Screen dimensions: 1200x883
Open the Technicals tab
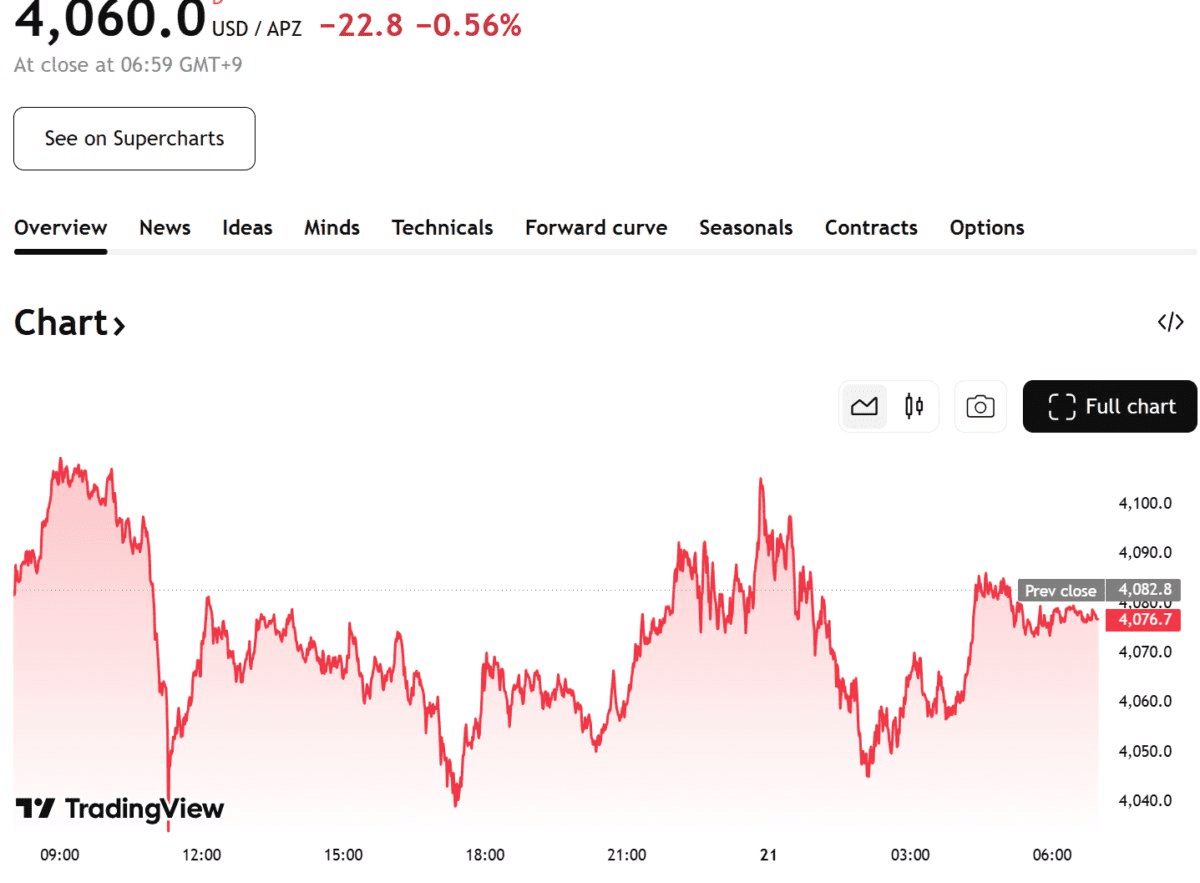pos(442,228)
